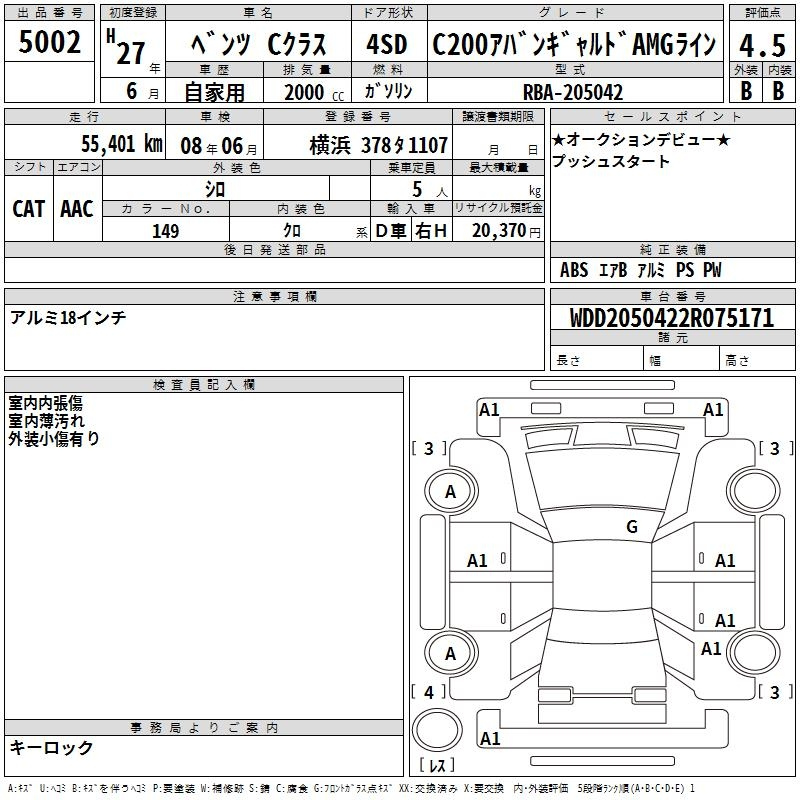Select the 注意事項欄 section header
The width and height of the screenshot is (800, 800).
pyautogui.click(x=274, y=296)
